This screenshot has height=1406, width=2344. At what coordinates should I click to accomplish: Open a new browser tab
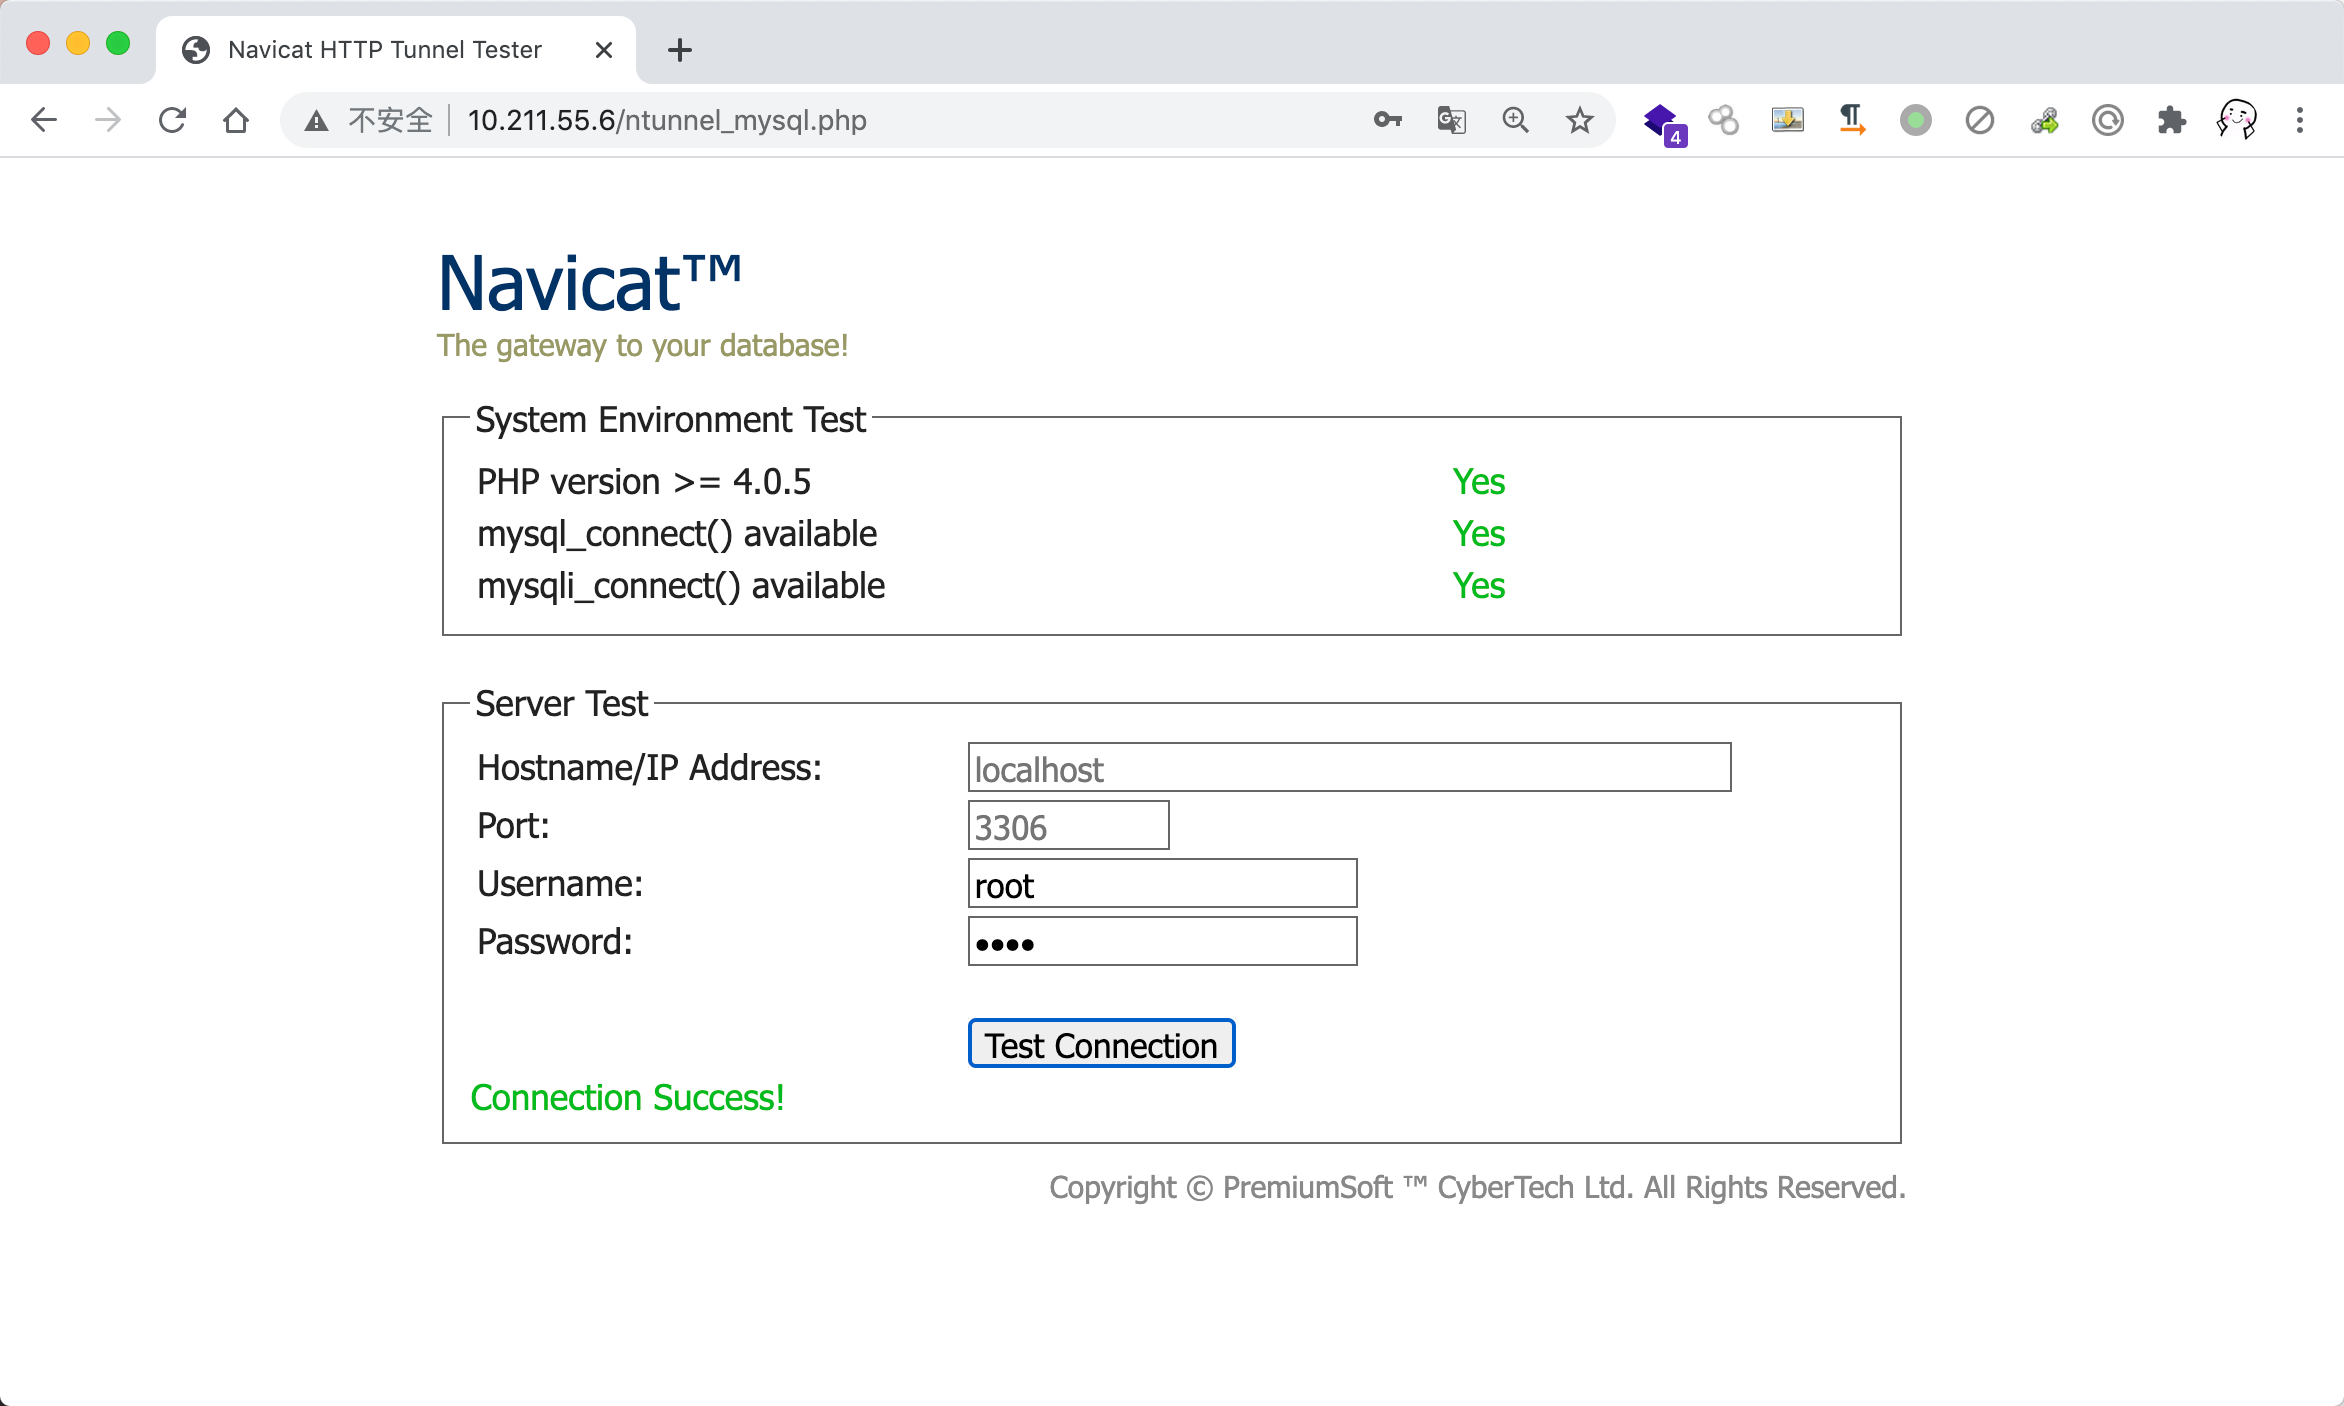point(679,50)
